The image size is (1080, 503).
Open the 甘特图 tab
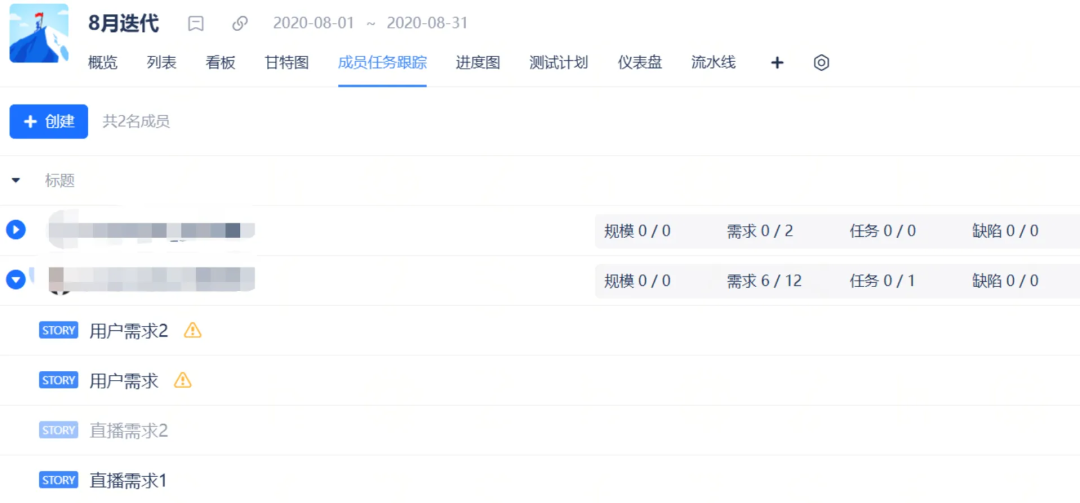tap(287, 63)
